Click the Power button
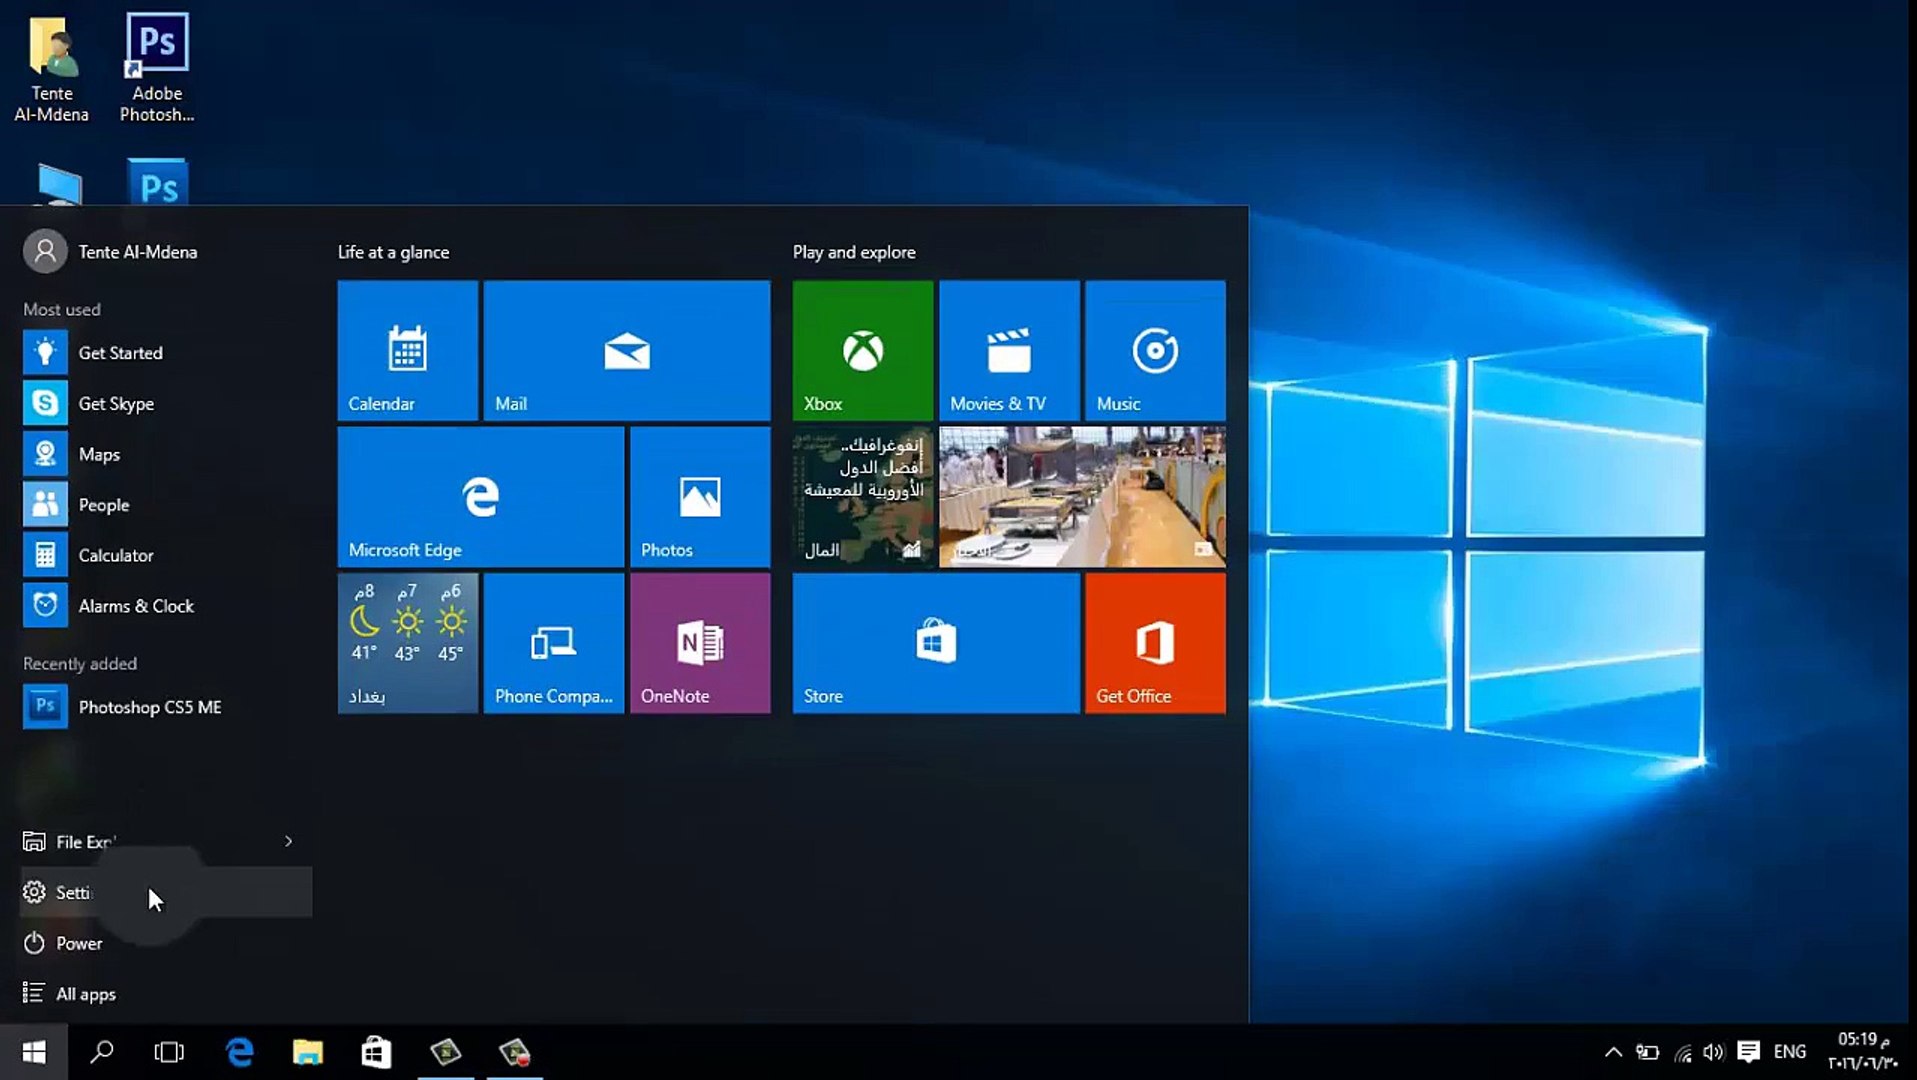 tap(166, 943)
